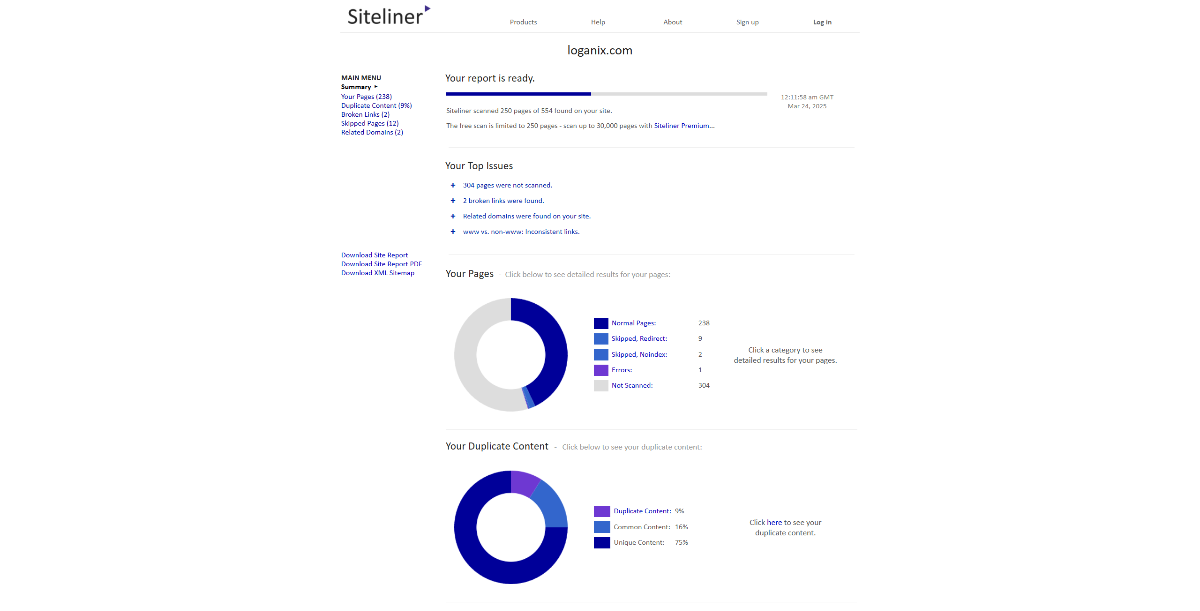Click the Your Pages donut chart
This screenshot has height=611, width=1200.
click(511, 354)
